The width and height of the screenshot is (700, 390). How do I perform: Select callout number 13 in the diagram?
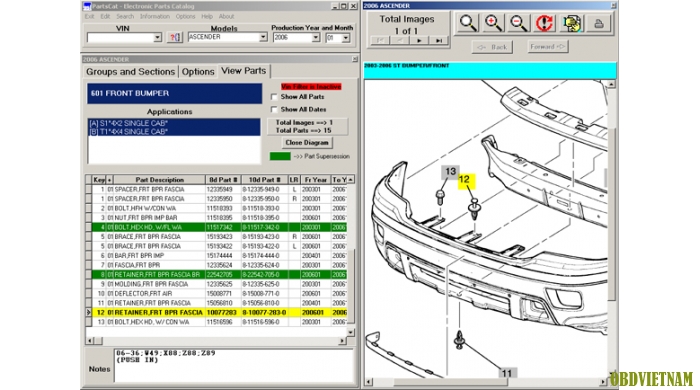point(450,172)
